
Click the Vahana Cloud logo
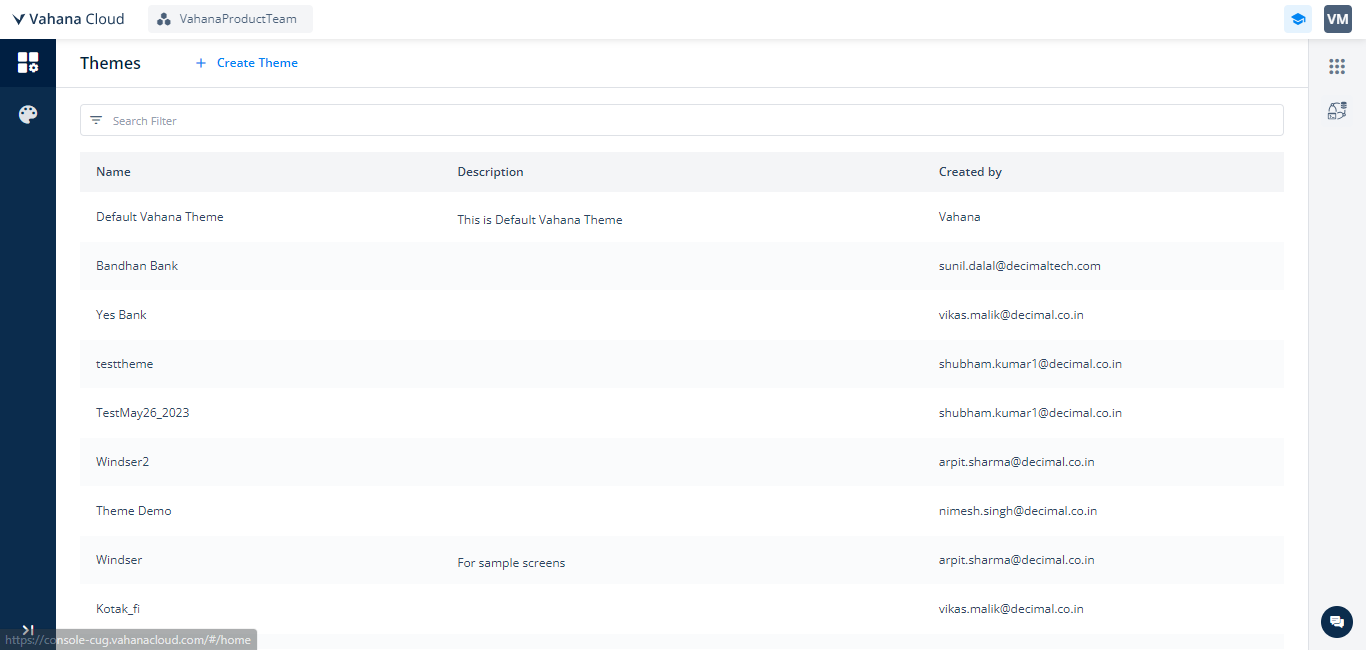[68, 19]
